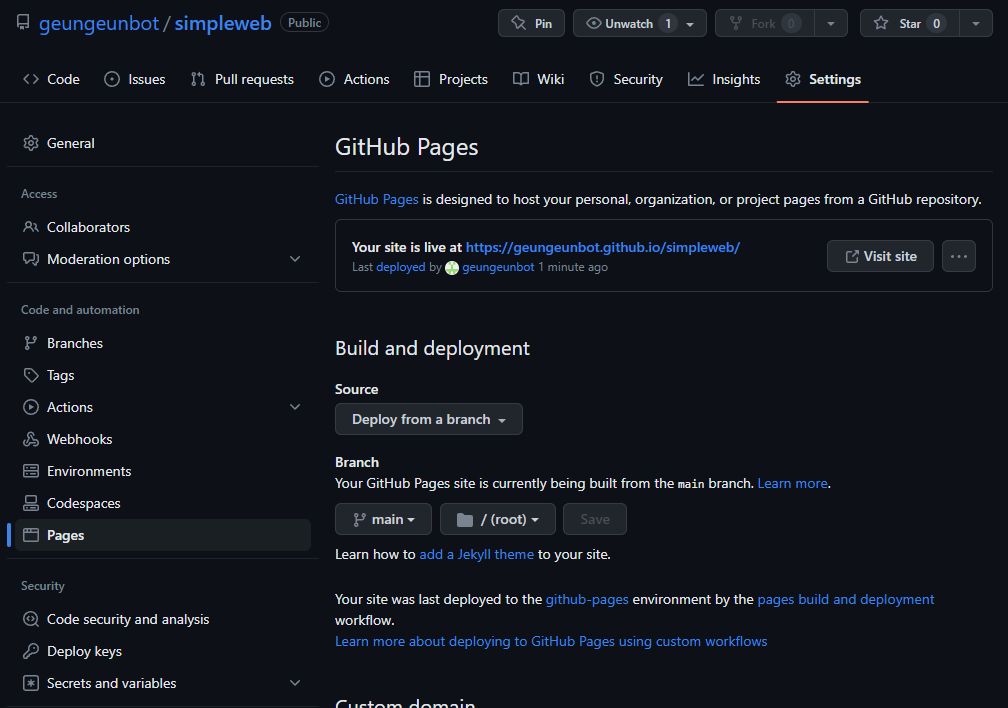1008x708 pixels.
Task: Click the Wiki book icon
Action: [x=521, y=79]
